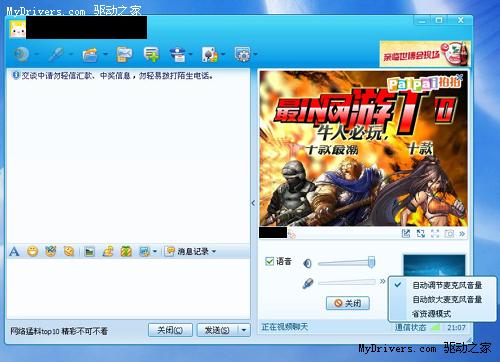Image resolution: width=500 pixels, height=362 pixels.
Task: Open the police-cap report icon
Action: click(x=178, y=54)
